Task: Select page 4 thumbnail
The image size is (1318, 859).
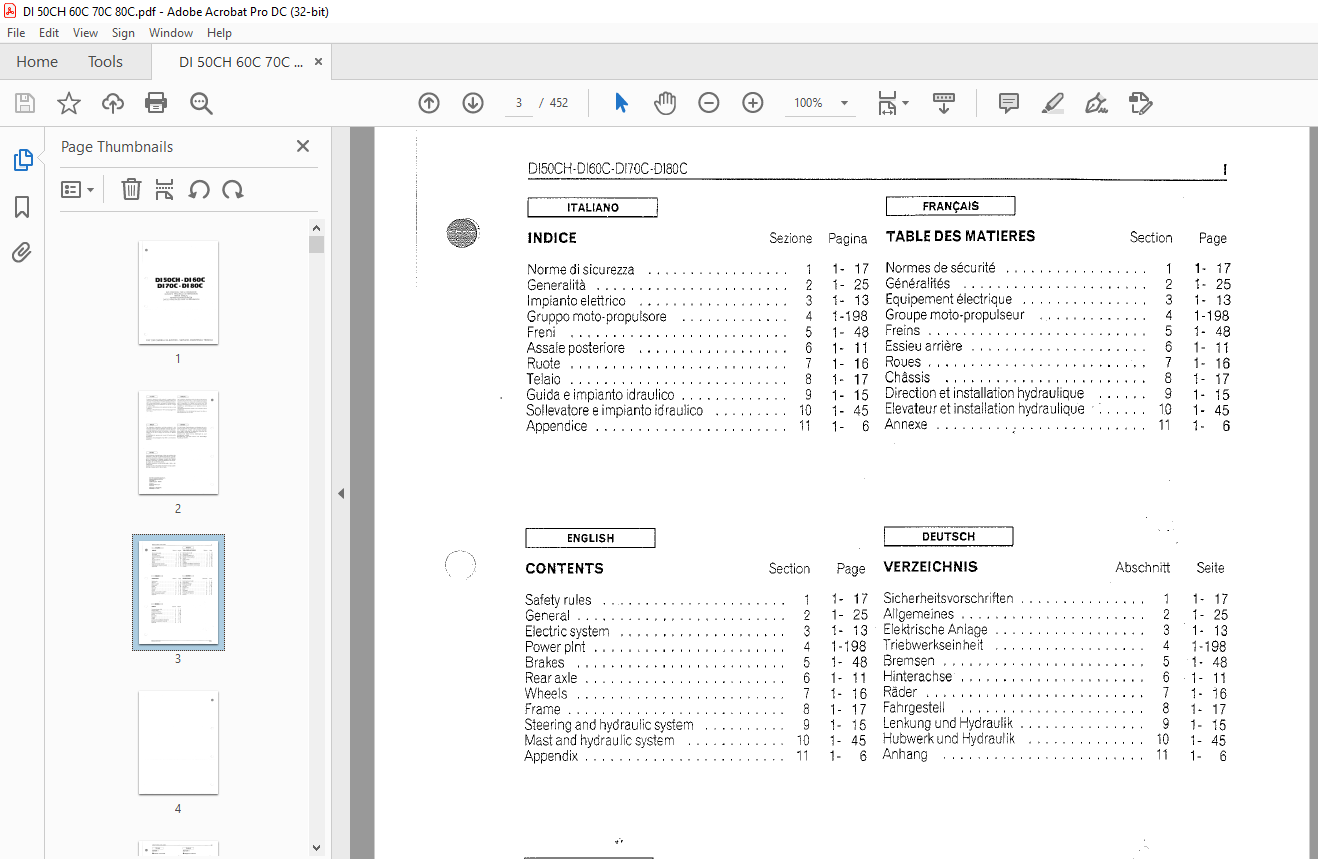Action: pos(178,742)
